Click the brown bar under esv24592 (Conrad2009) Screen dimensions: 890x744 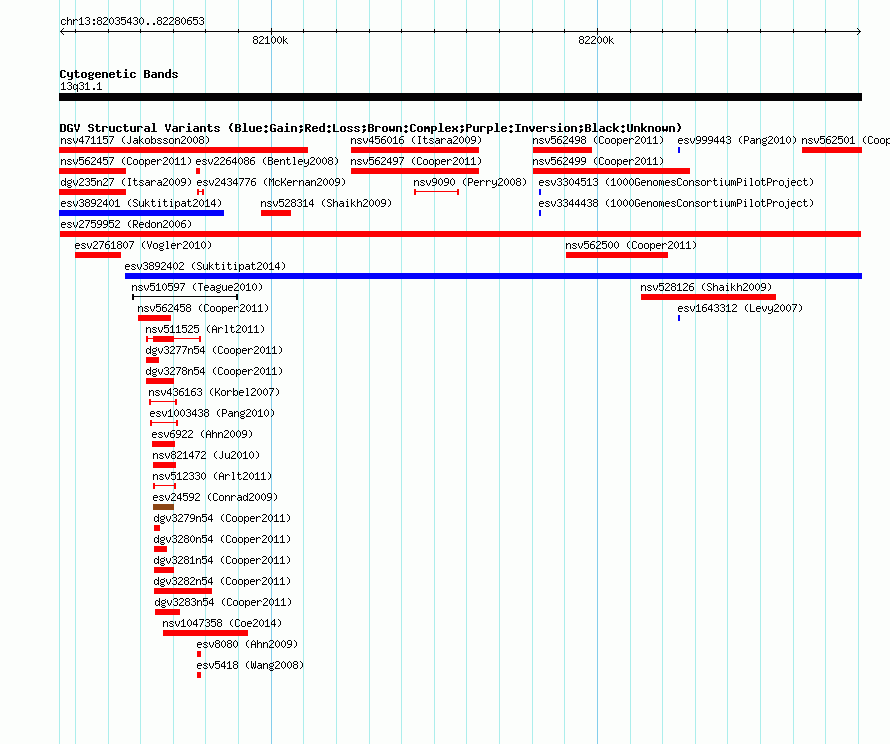(163, 507)
